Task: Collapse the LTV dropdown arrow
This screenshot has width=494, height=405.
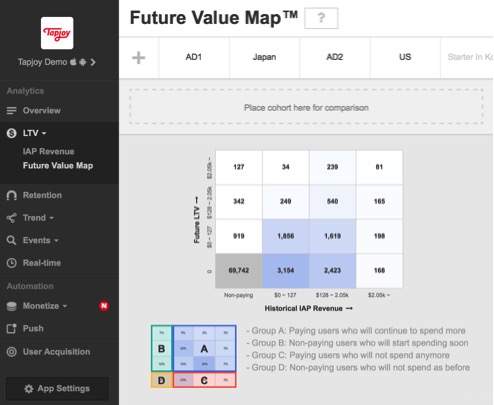Action: [44, 133]
